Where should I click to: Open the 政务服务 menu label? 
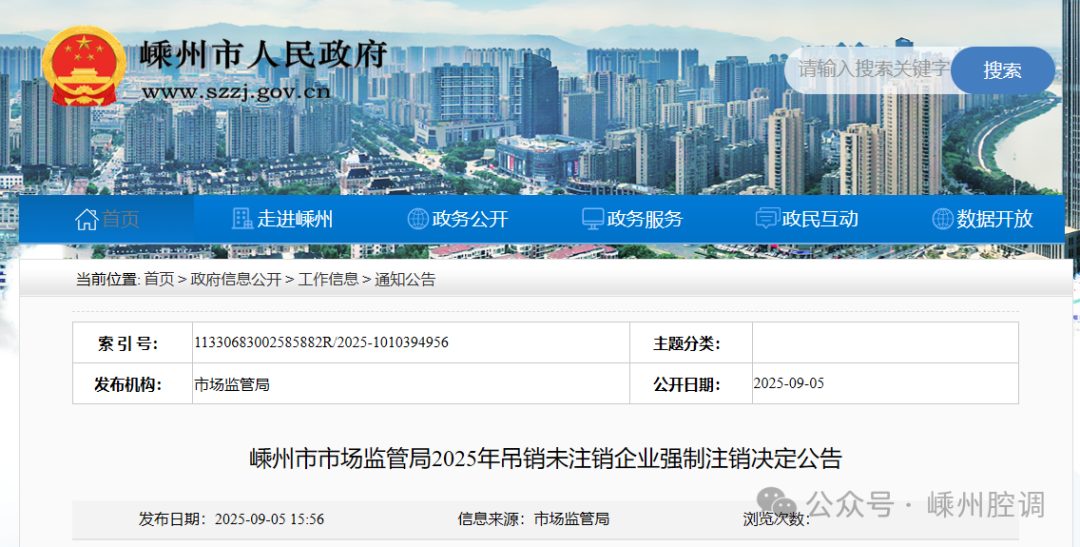click(x=645, y=219)
